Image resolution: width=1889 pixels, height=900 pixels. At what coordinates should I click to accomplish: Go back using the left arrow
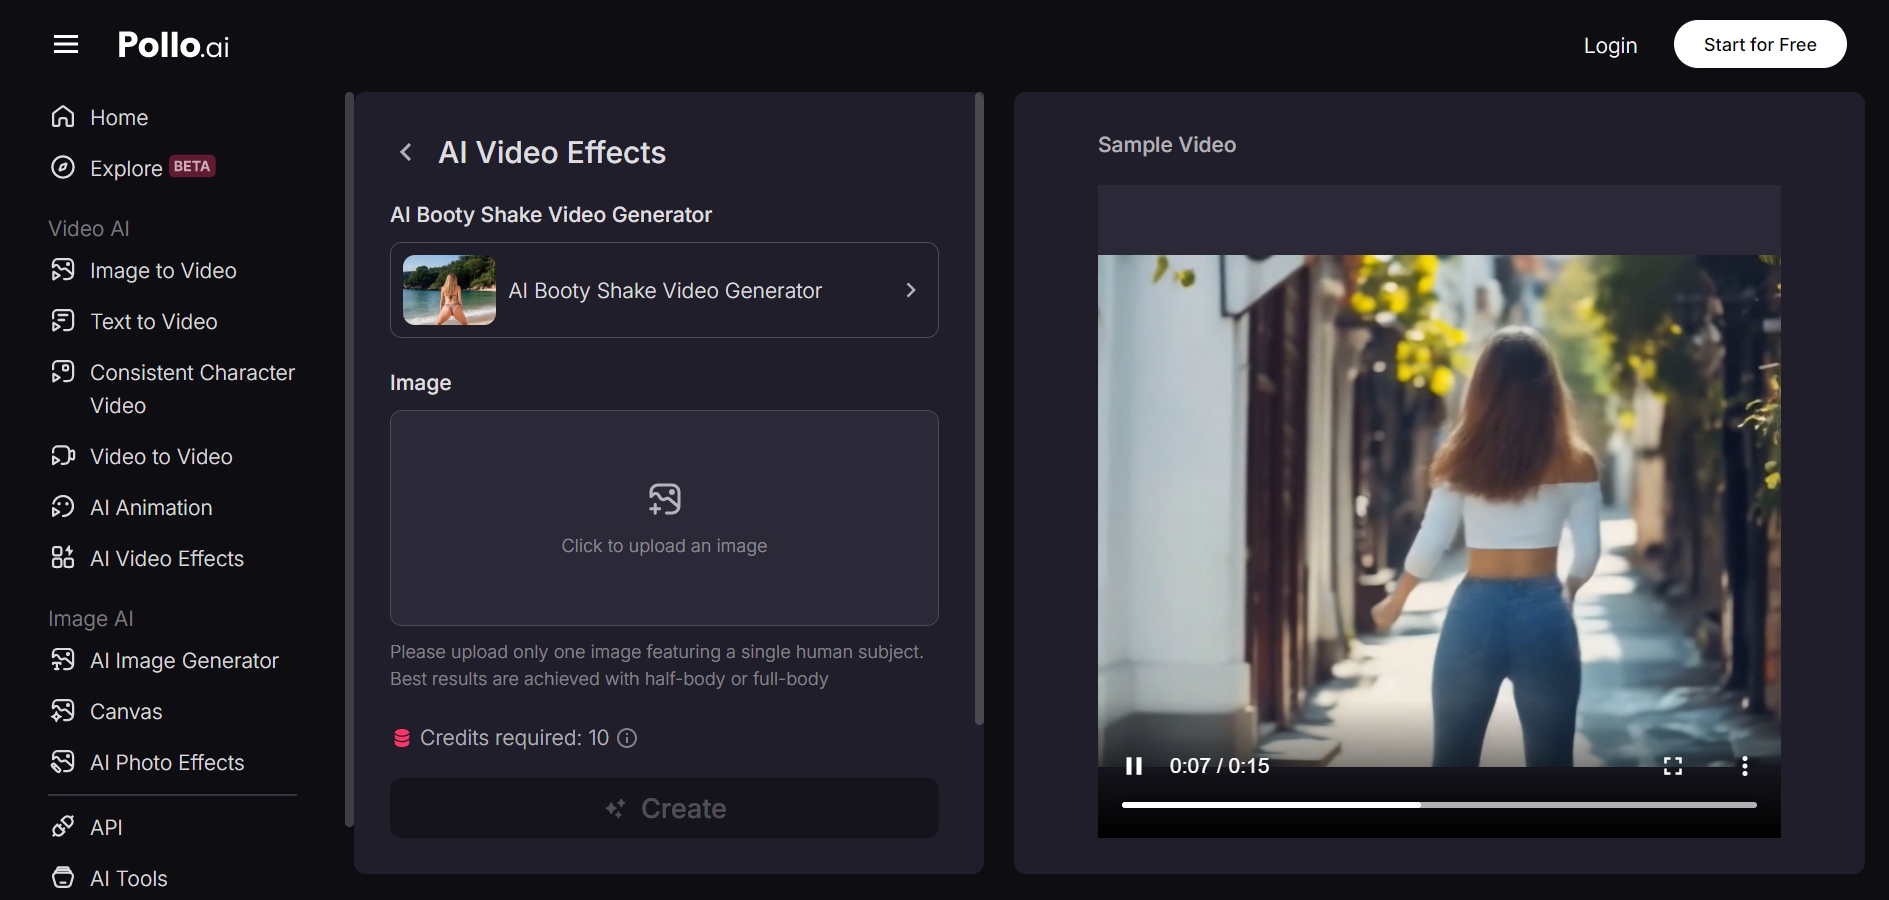406,152
